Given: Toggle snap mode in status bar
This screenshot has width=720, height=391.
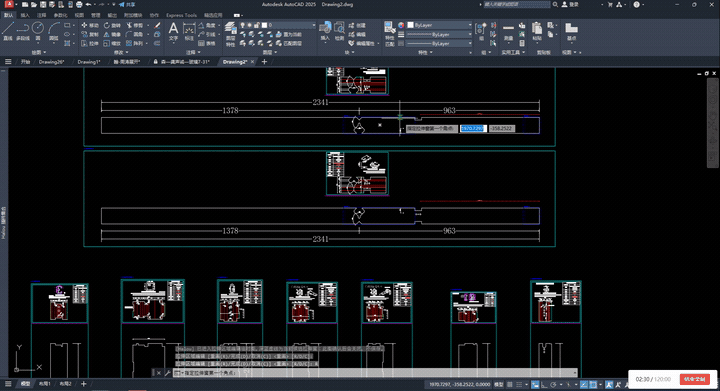Looking at the screenshot, I should (519, 385).
